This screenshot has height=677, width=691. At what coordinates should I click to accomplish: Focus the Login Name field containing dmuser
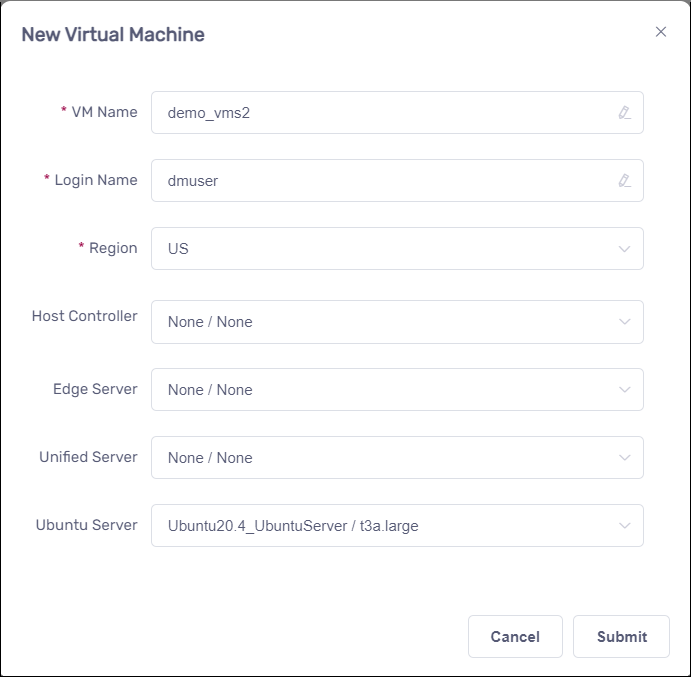point(380,181)
